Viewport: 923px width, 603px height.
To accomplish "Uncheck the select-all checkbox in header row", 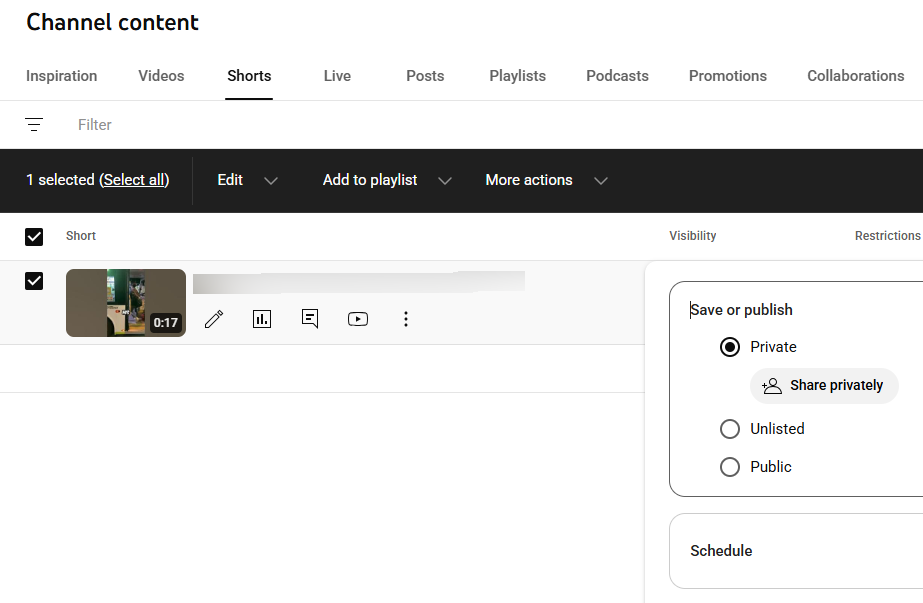I will pos(34,236).
